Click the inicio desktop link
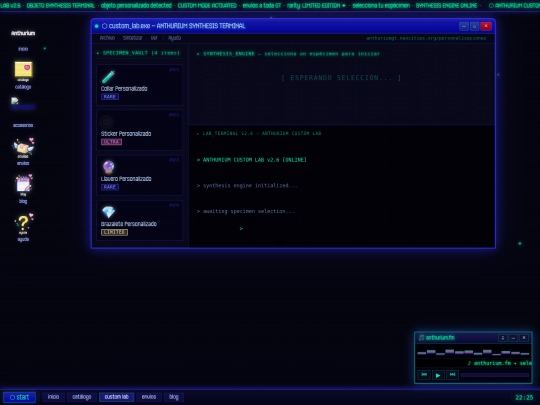Image resolution: width=540 pixels, height=405 pixels. coord(23,49)
